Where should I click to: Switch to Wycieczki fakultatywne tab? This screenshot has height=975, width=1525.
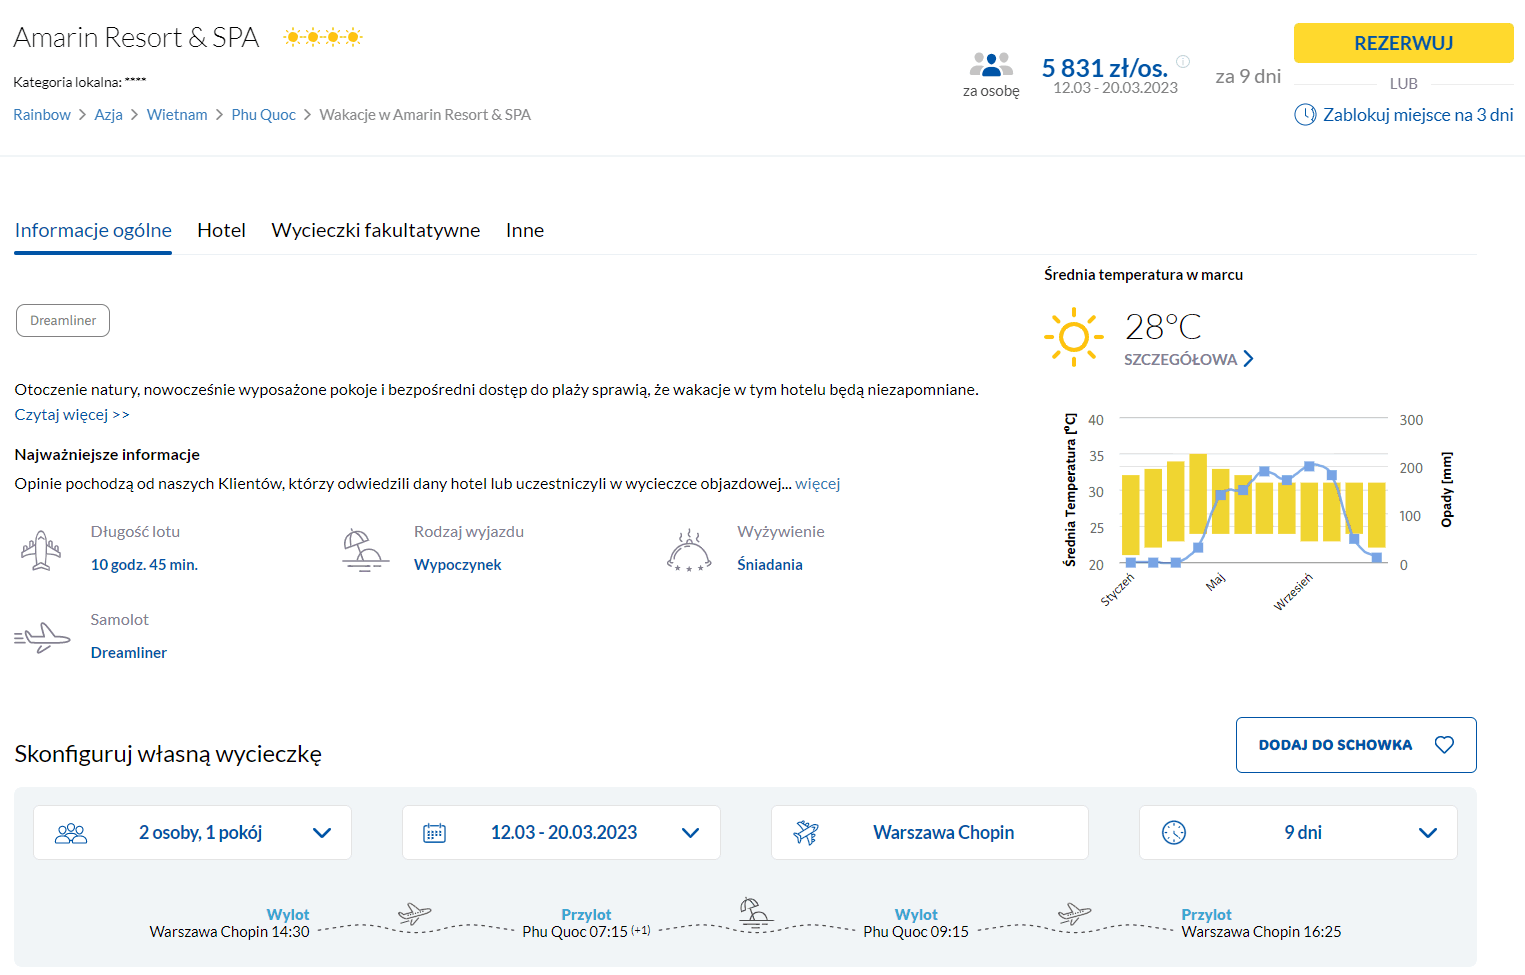point(375,231)
